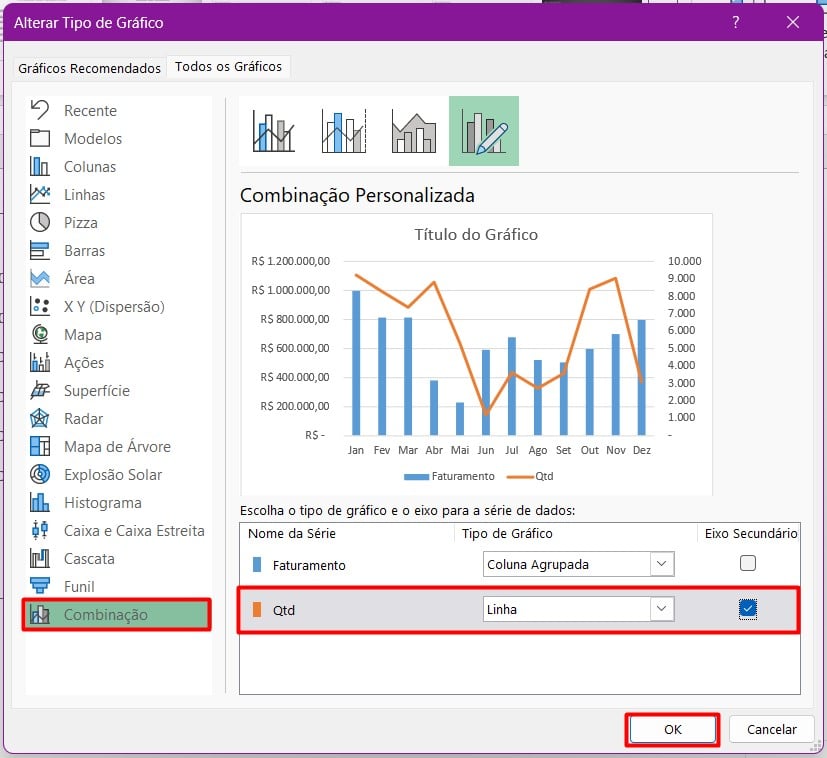
Task: Click the orange Qtd series color swatch
Action: point(257,609)
